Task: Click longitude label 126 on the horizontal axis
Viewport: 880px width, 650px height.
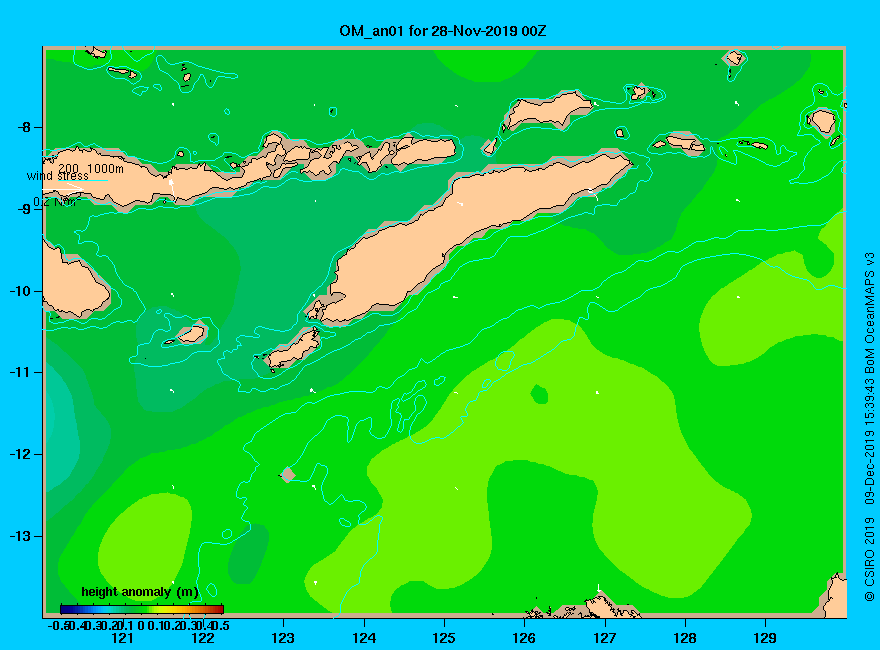Action: (524, 638)
